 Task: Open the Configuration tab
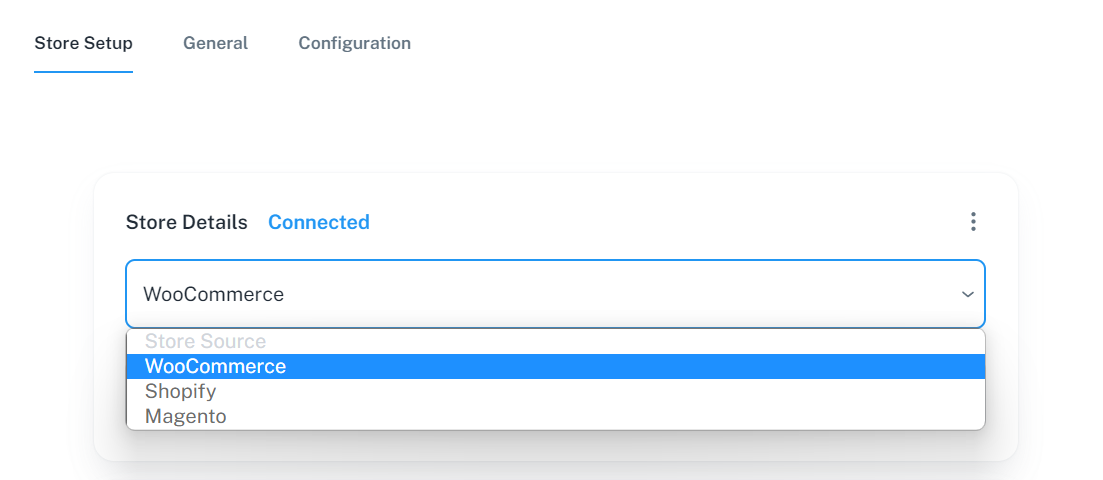354,43
